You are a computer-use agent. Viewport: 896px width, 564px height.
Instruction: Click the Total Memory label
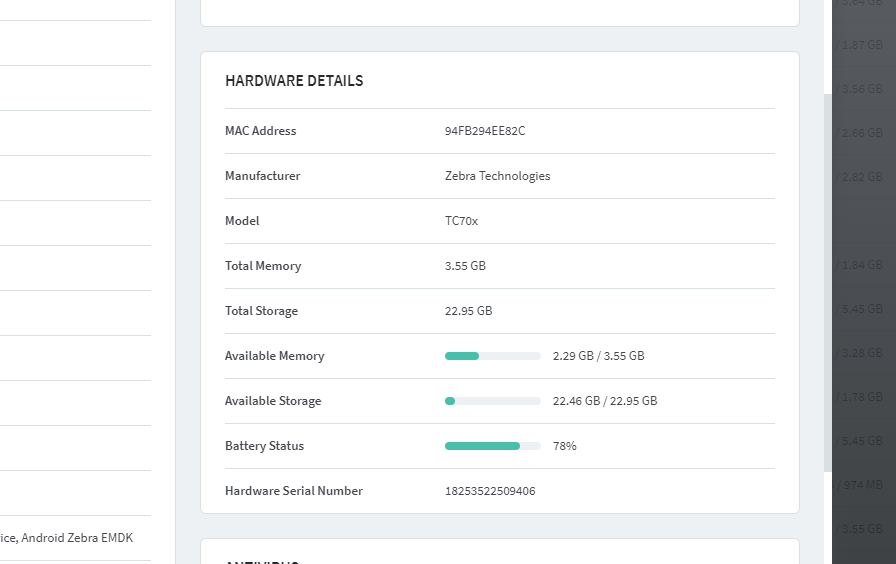point(262,266)
